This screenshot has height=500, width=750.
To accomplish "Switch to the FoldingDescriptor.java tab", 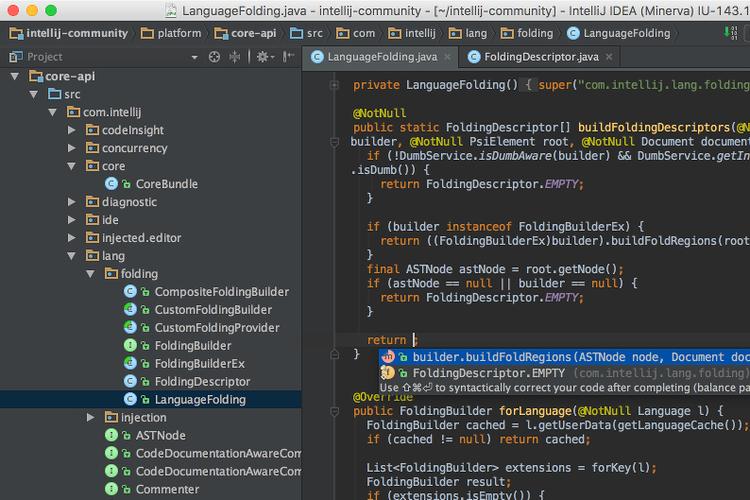I will coord(541,57).
